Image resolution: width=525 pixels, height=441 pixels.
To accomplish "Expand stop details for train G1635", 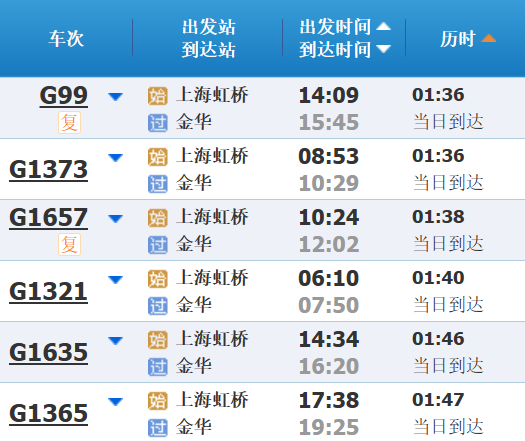I will pos(116,341).
